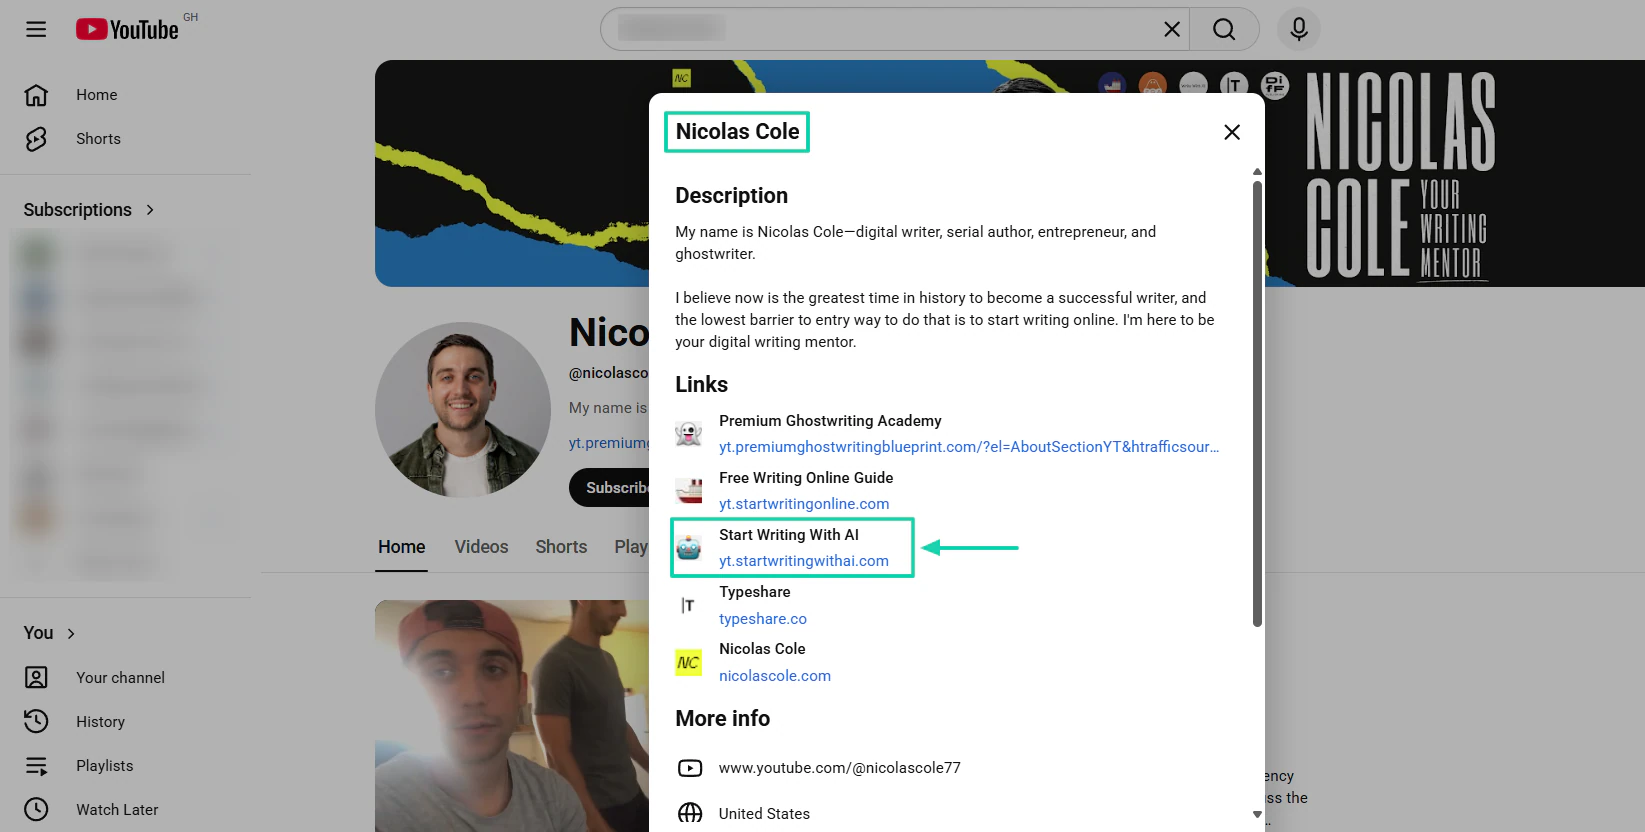Click the featured video thumbnail
The width and height of the screenshot is (1645, 832).
(512, 716)
